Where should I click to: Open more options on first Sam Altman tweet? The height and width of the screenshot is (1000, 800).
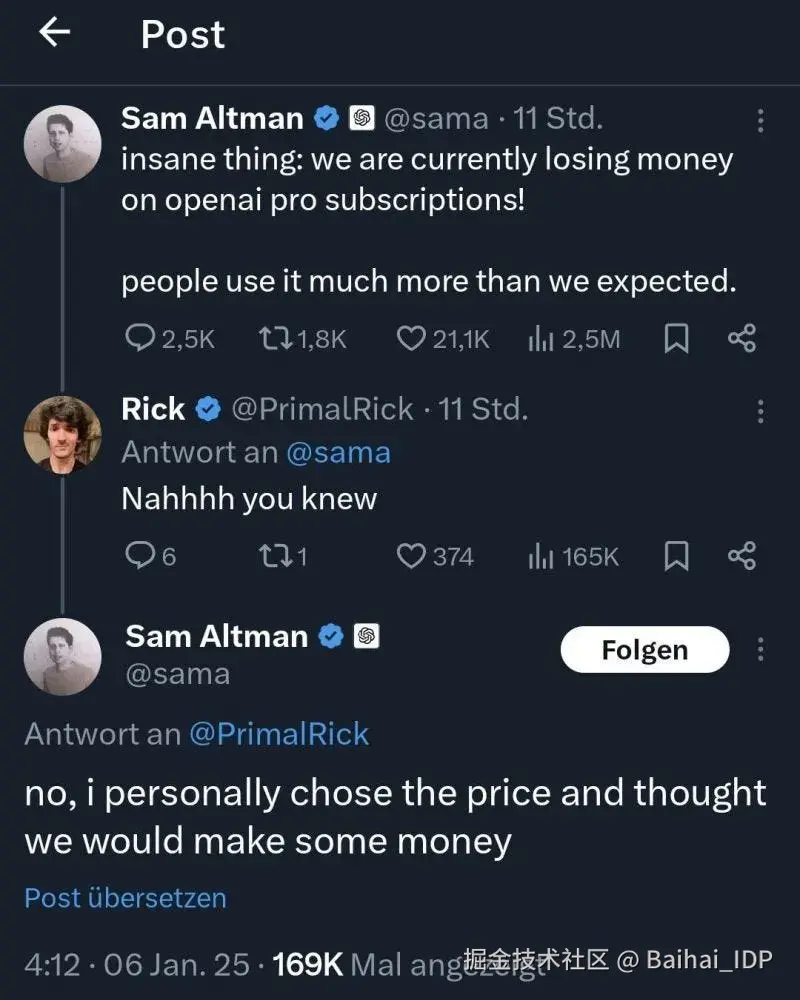pos(760,121)
